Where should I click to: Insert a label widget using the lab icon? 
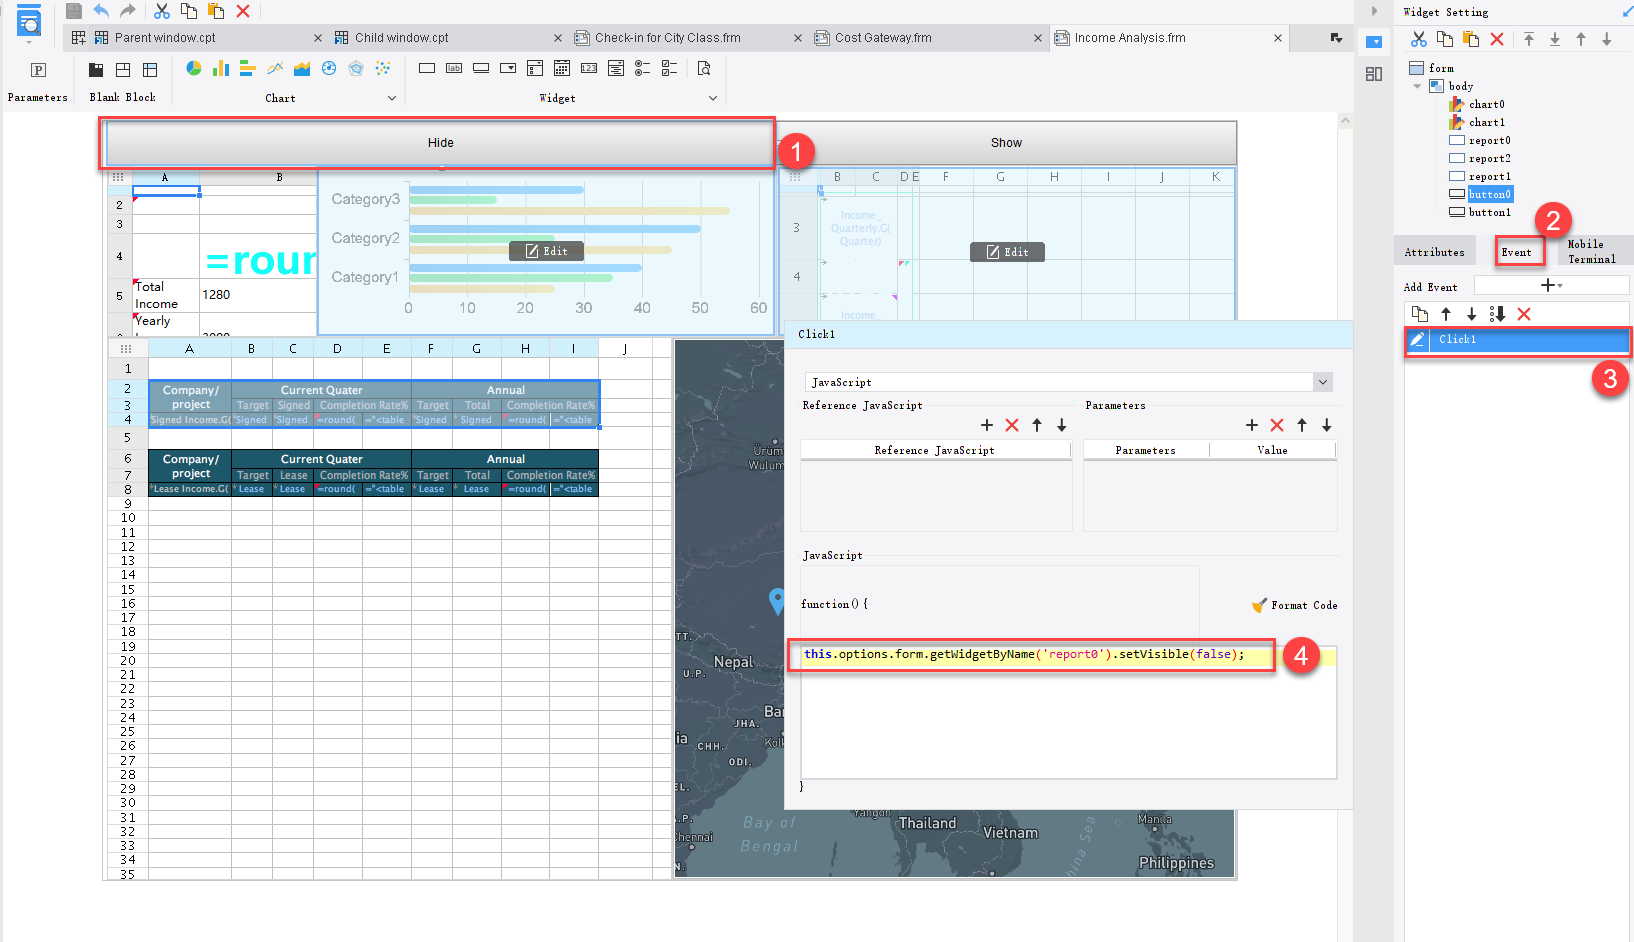pos(454,68)
